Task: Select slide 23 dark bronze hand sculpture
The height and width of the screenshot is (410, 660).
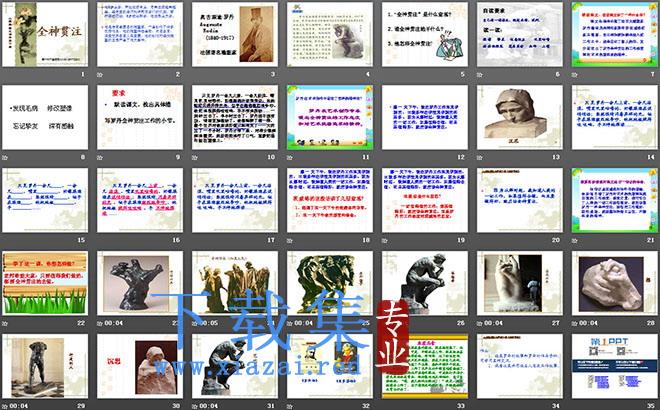Action: point(140,283)
